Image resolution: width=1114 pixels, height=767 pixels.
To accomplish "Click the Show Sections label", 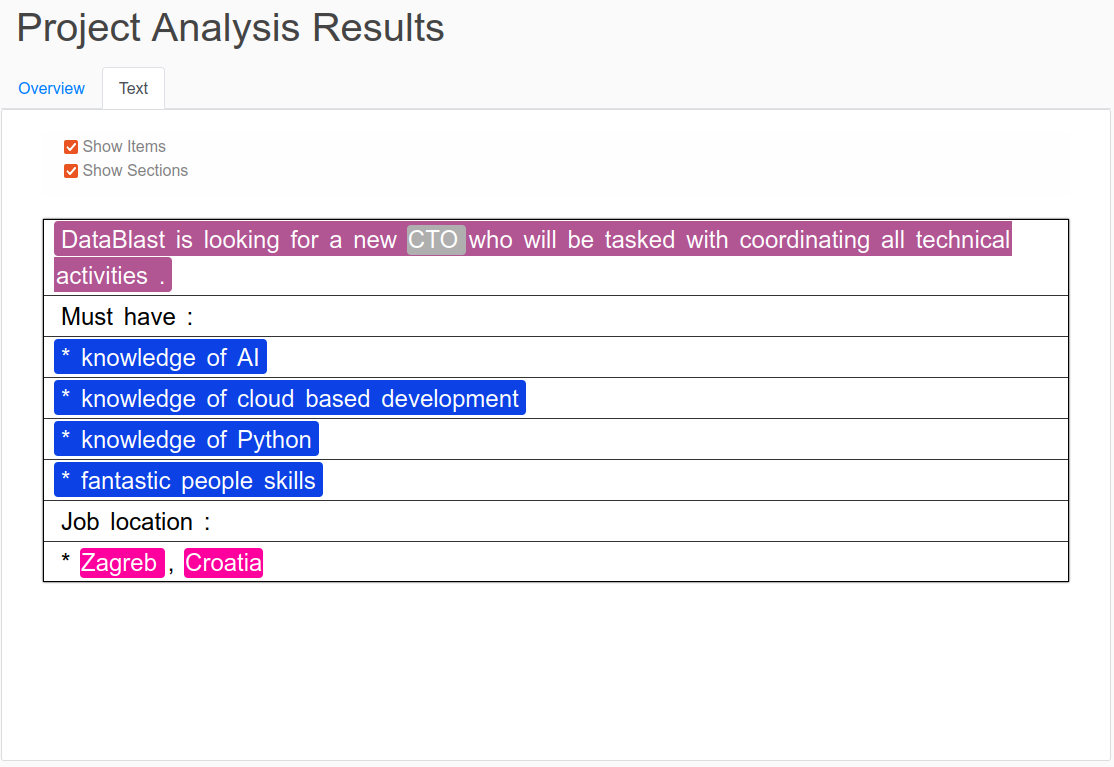I will pos(135,170).
